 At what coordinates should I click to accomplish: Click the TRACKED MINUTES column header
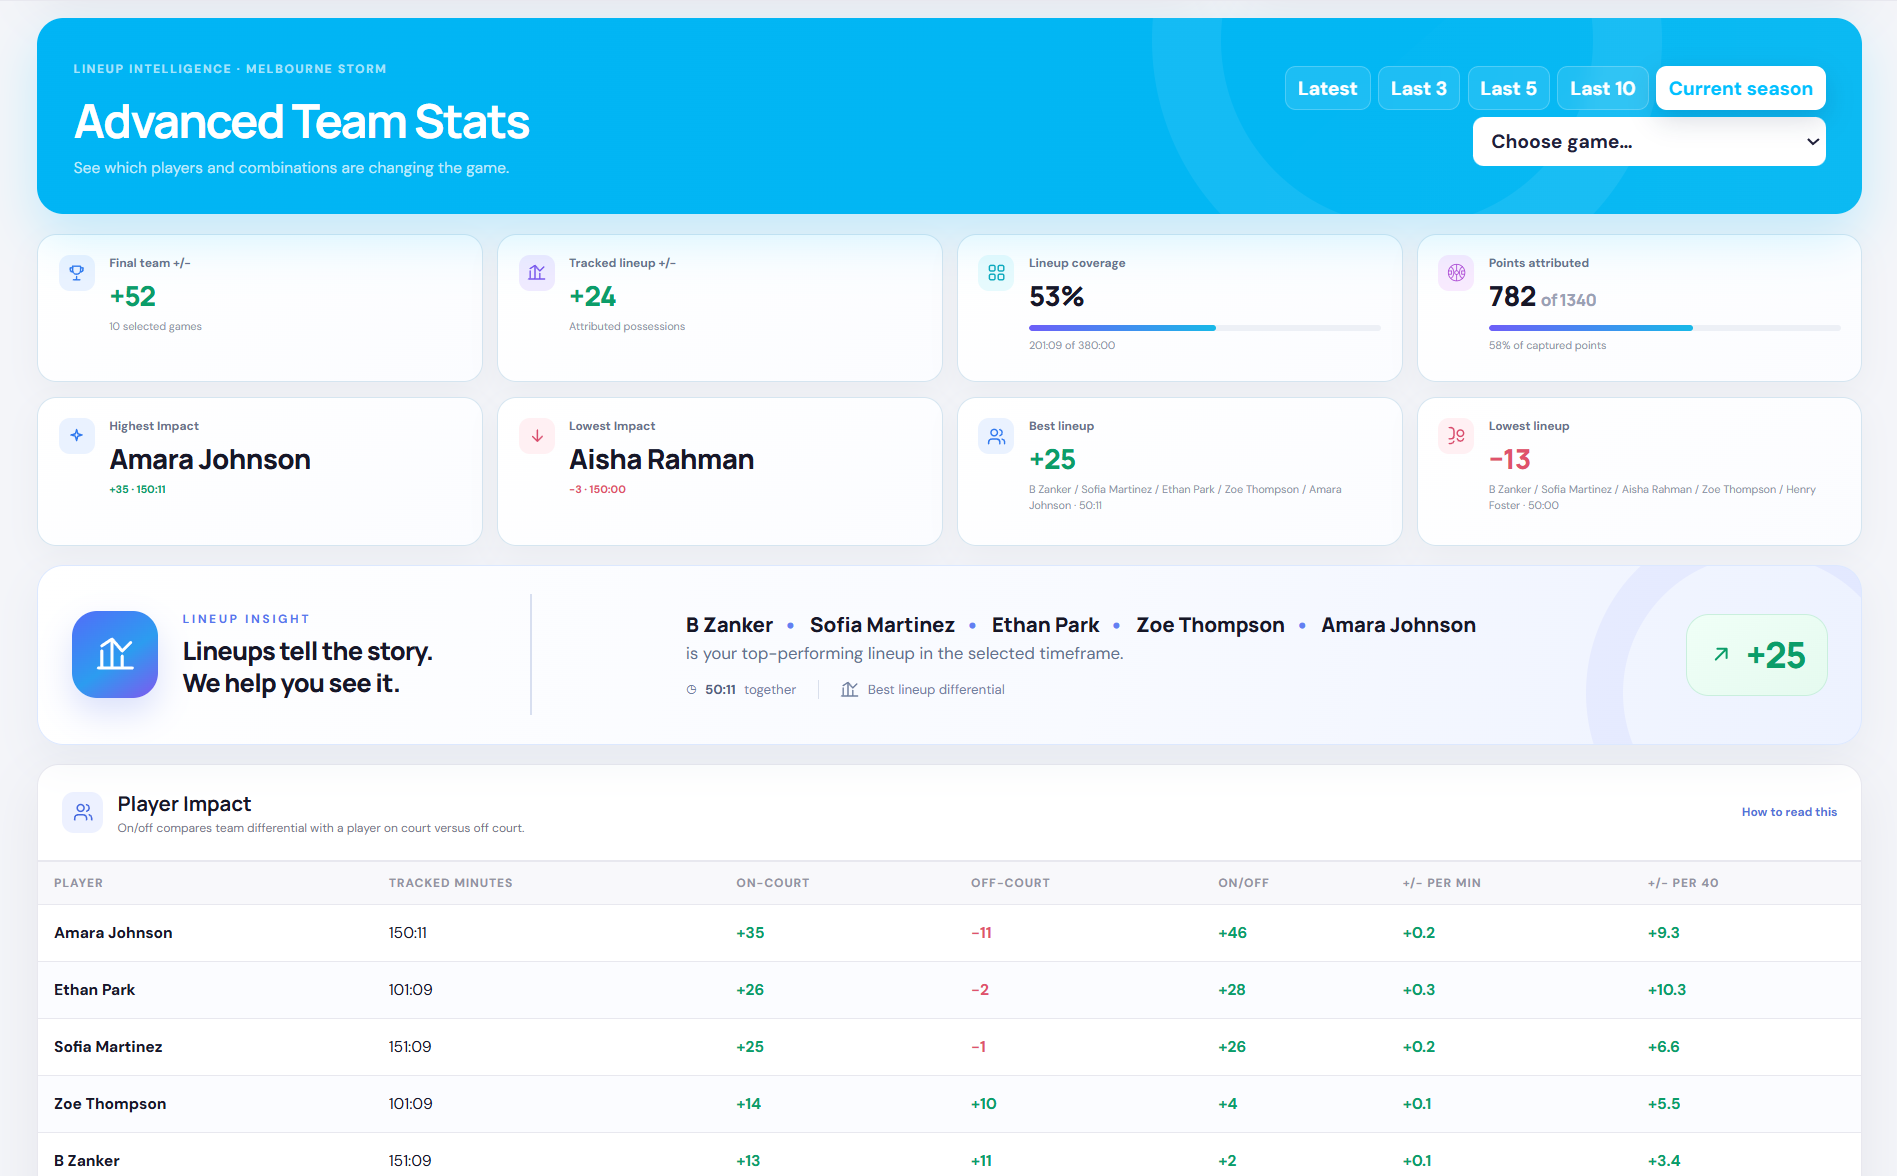click(x=450, y=883)
